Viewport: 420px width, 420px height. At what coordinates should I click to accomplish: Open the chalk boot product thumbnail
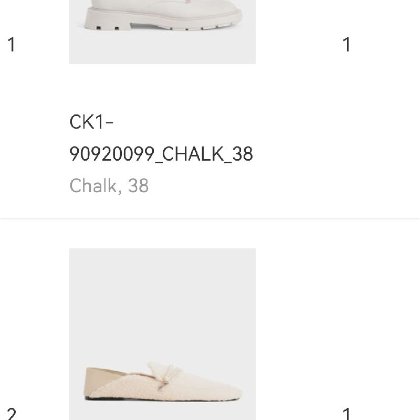[x=162, y=32]
